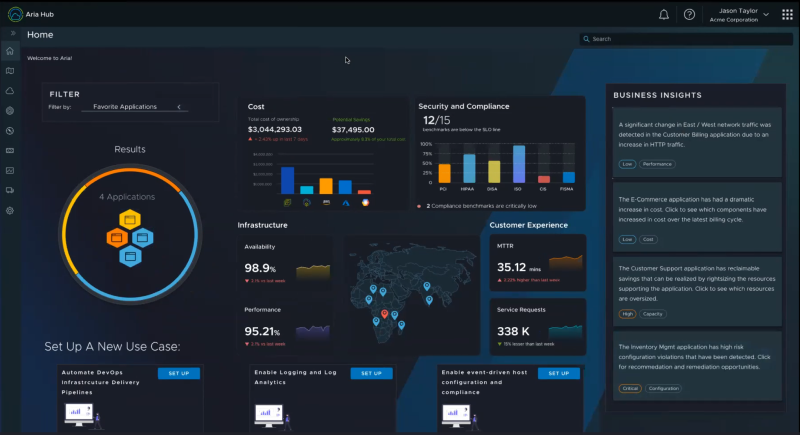Set up Enable Logging and Log Analytics

371,373
